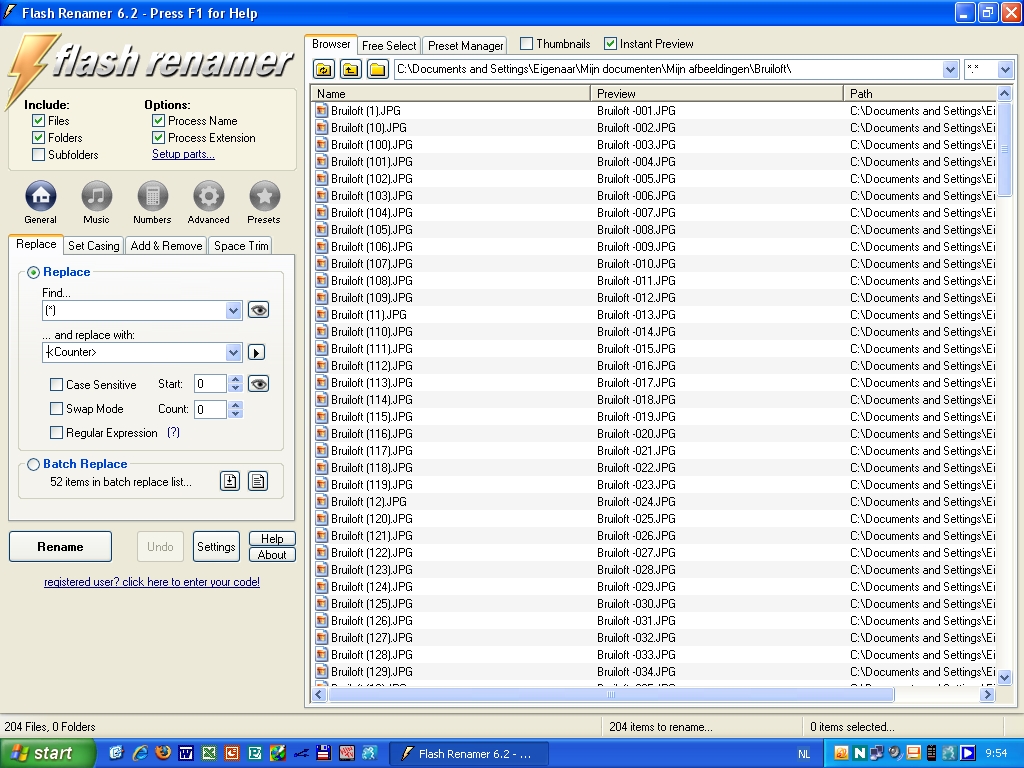Switch to the Set Casing tab
Screen dimensions: 1024x768
point(94,246)
